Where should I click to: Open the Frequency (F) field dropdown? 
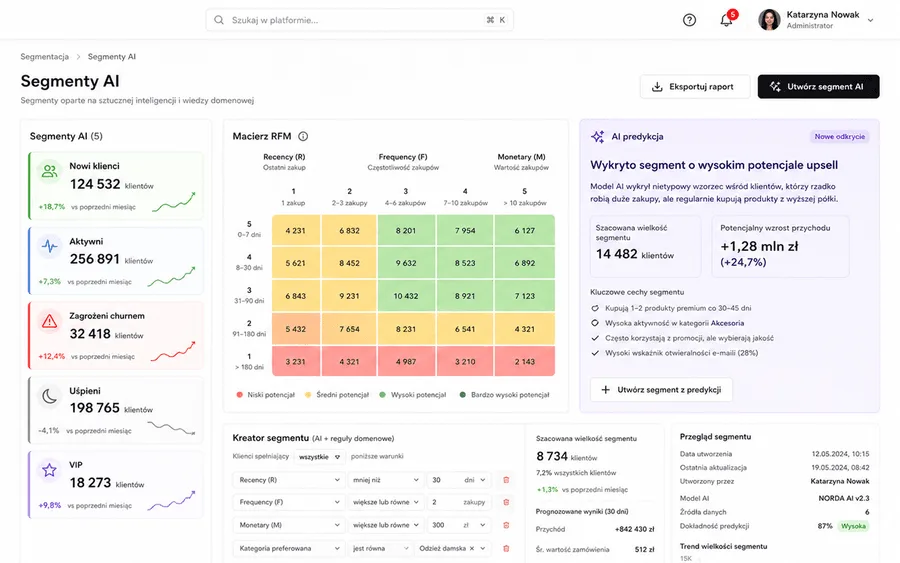(x=289, y=502)
